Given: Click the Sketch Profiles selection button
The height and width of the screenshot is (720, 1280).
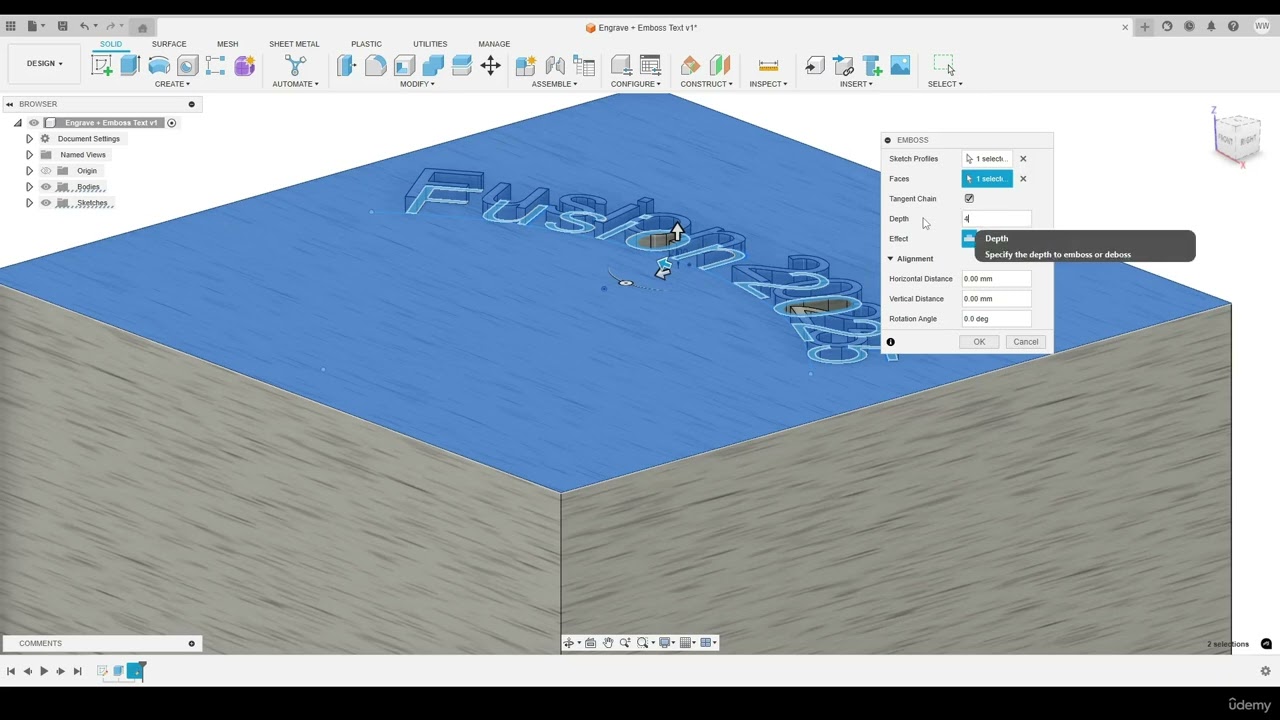Looking at the screenshot, I should [x=987, y=159].
